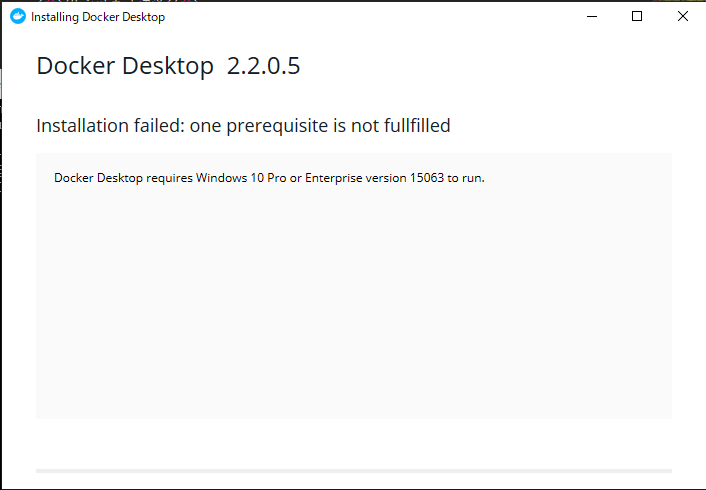Click the 'Installation failed' subheading
The height and width of the screenshot is (490, 706).
[x=243, y=126]
